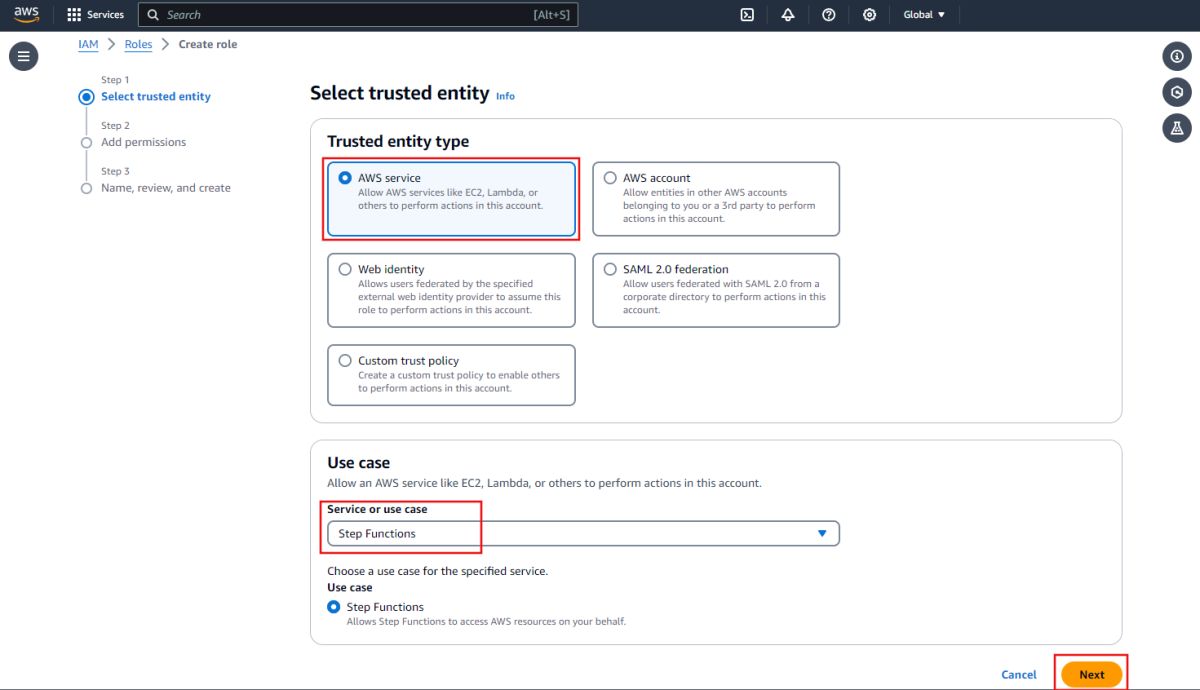This screenshot has height=690, width=1200.
Task: Open the flask experiments icon on right
Action: click(1177, 128)
